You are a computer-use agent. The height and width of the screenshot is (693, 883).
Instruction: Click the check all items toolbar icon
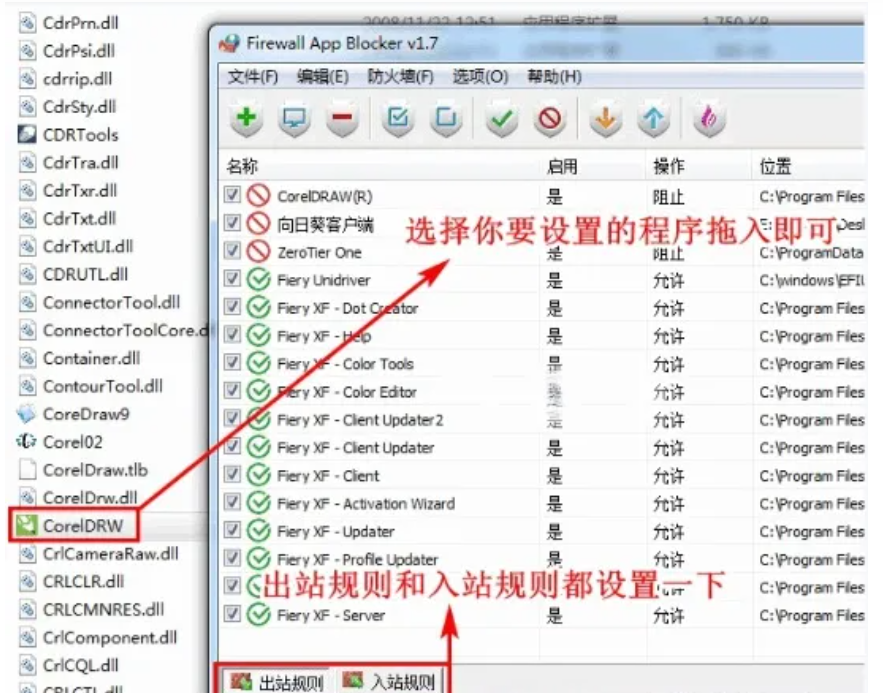[398, 119]
